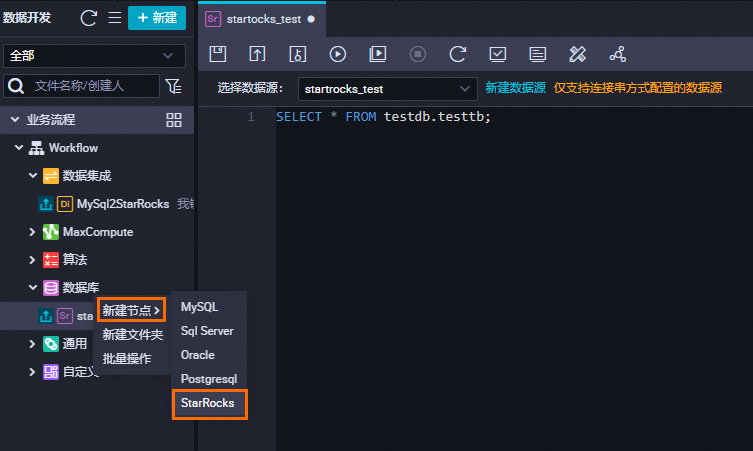Click the 数据集成 orange icon
The height and width of the screenshot is (451, 753).
50,176
